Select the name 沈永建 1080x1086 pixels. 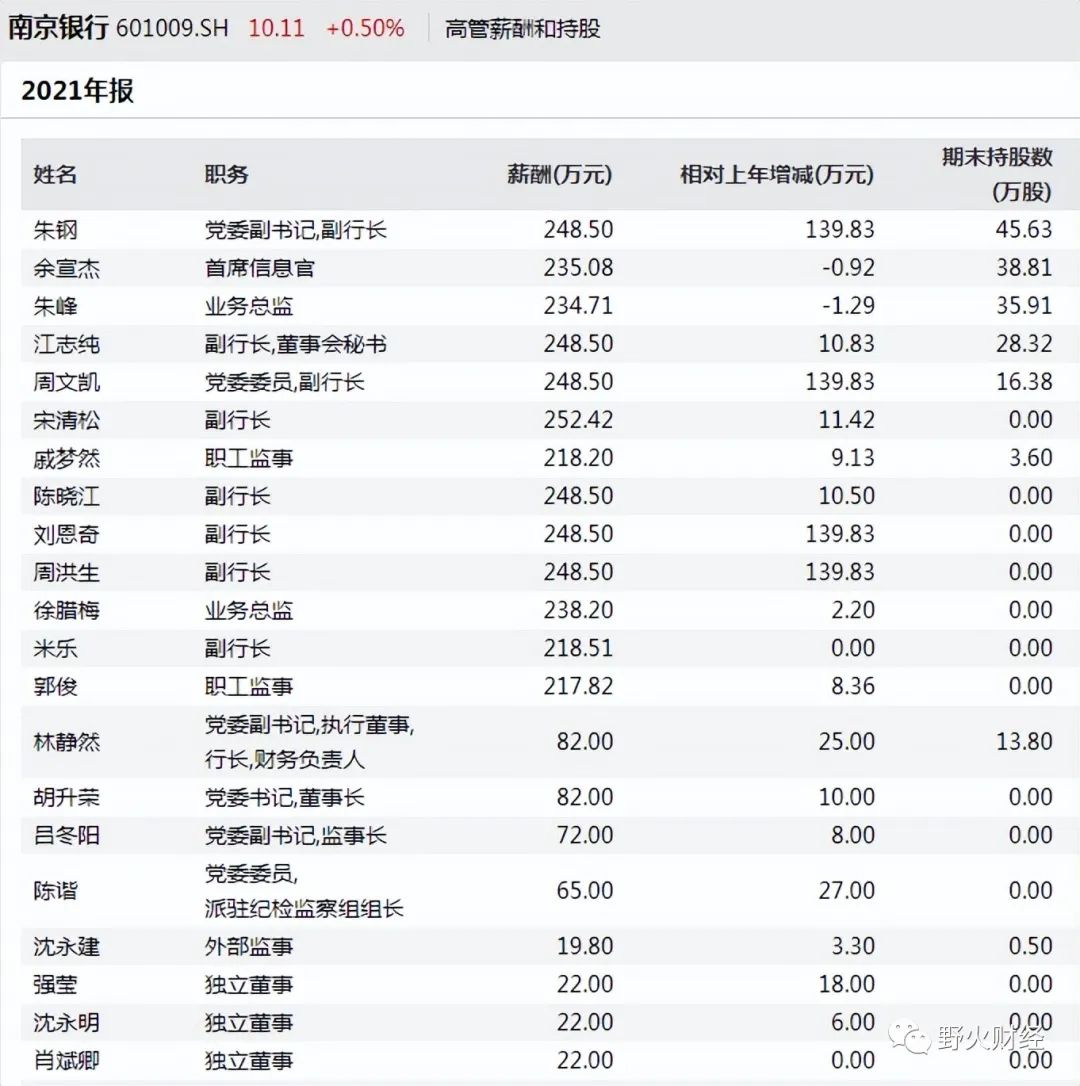coord(67,947)
